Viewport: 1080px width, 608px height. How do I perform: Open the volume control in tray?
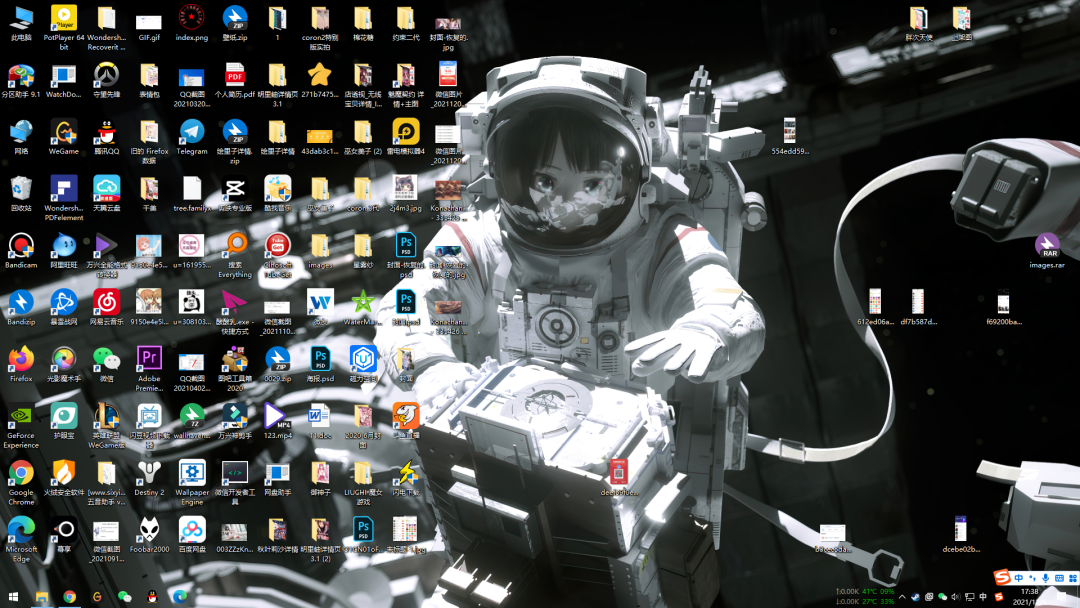[x=955, y=596]
